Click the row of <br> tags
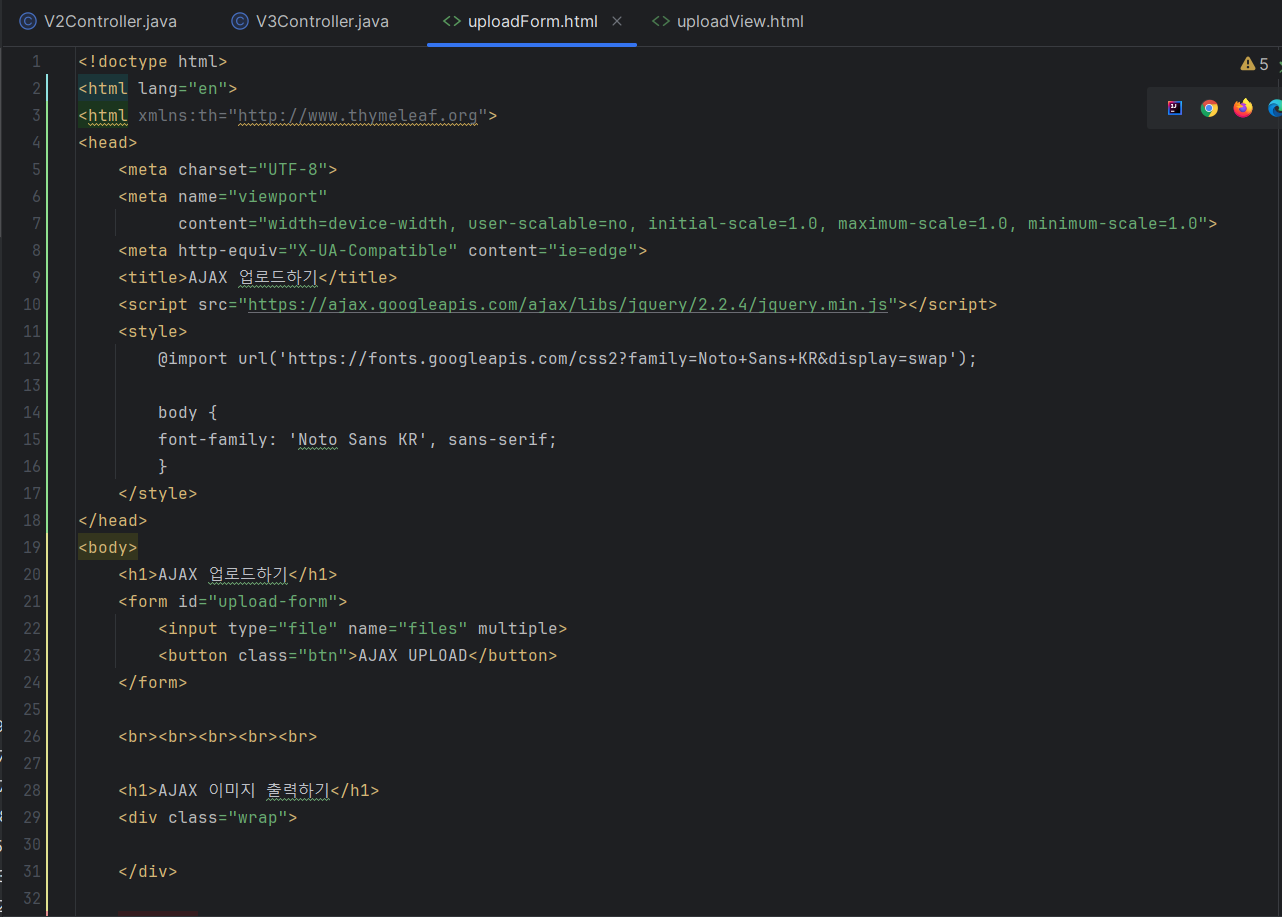This screenshot has height=917, width=1282. point(218,737)
